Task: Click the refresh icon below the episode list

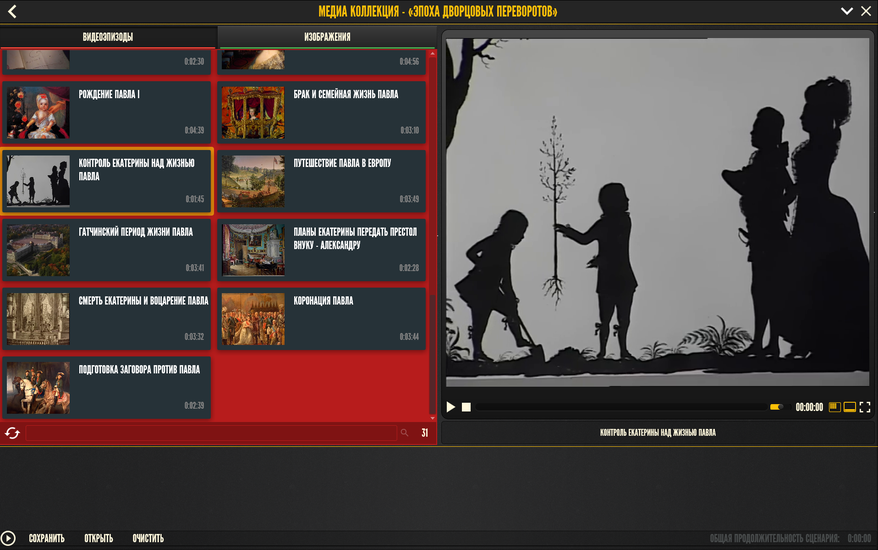Action: (x=12, y=433)
